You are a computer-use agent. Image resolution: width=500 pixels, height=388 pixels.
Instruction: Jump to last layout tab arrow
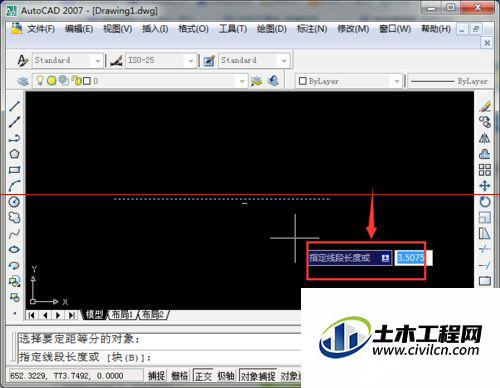(71, 315)
